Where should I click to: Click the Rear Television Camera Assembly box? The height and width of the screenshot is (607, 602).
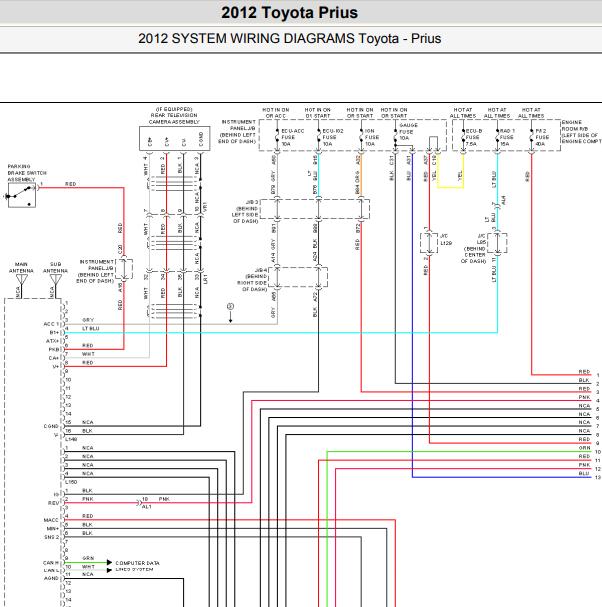pyautogui.click(x=175, y=138)
